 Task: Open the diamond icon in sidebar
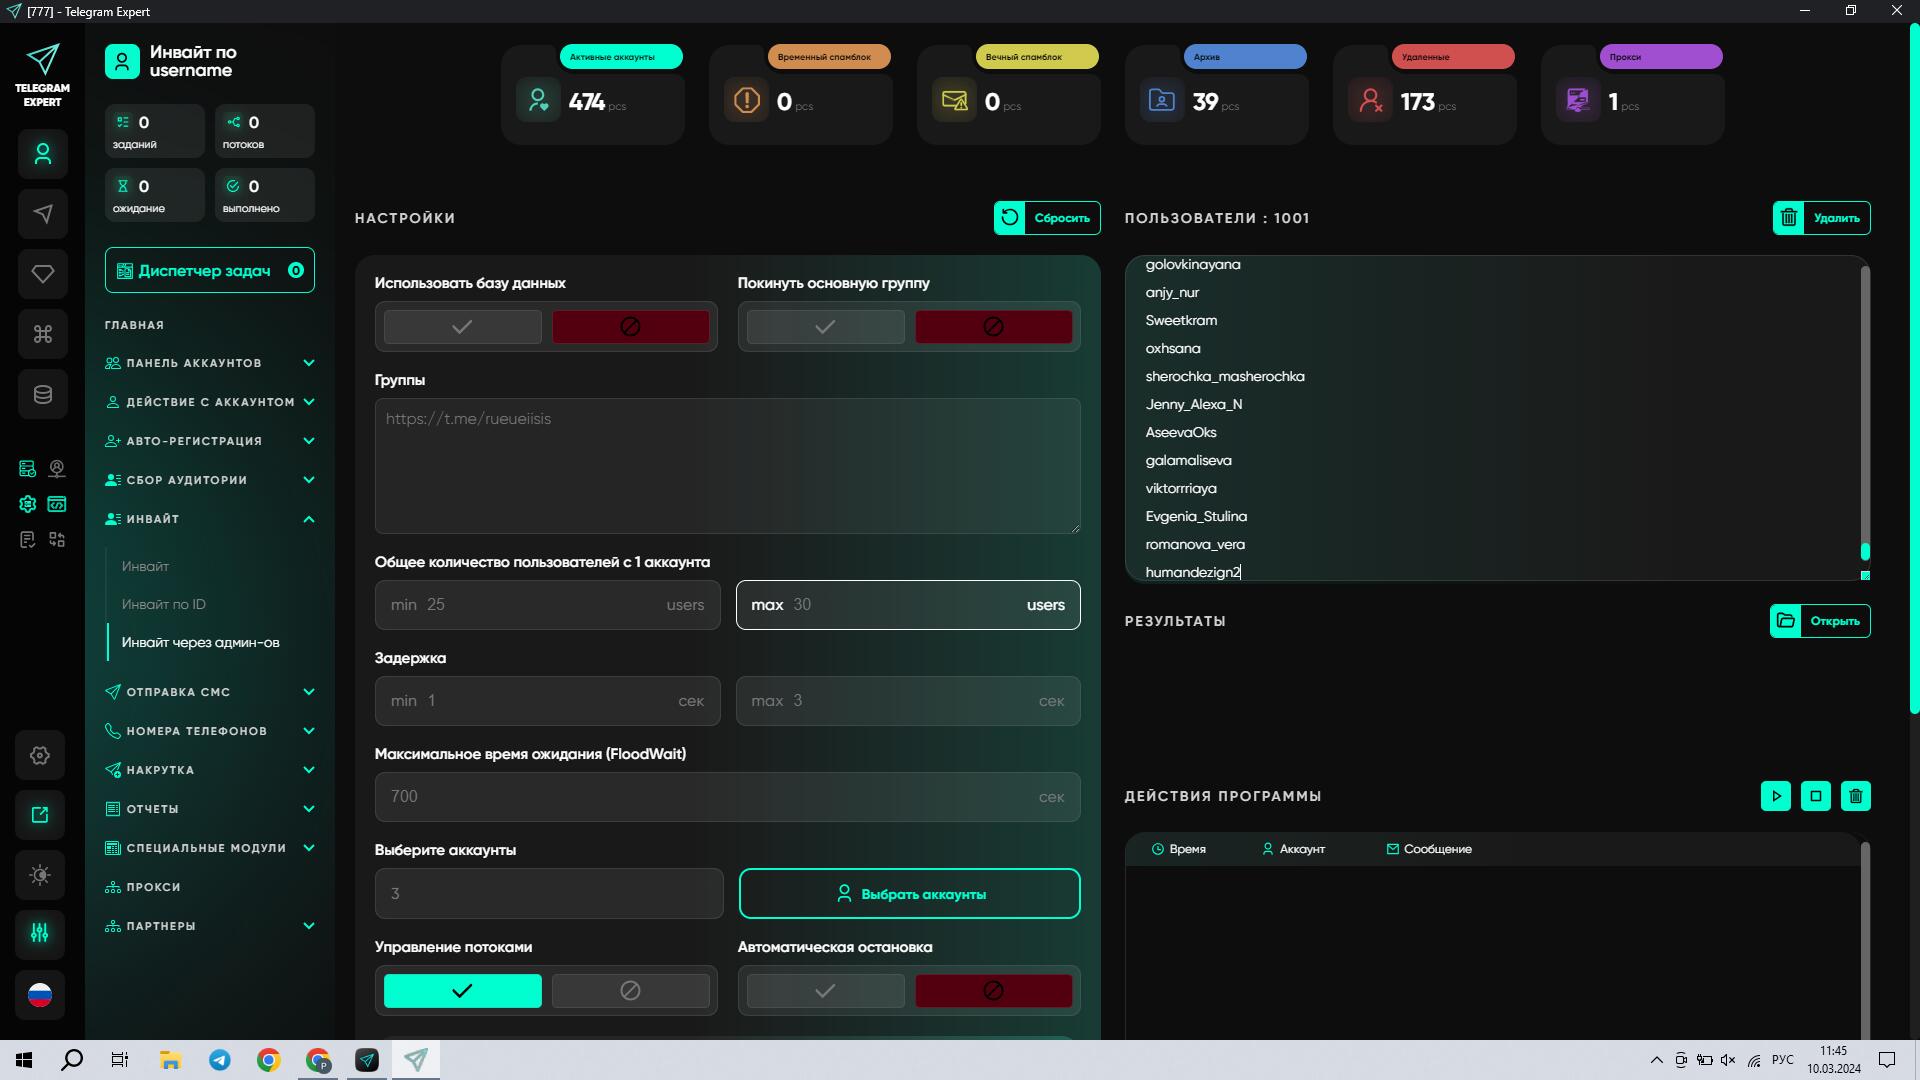pos(42,274)
